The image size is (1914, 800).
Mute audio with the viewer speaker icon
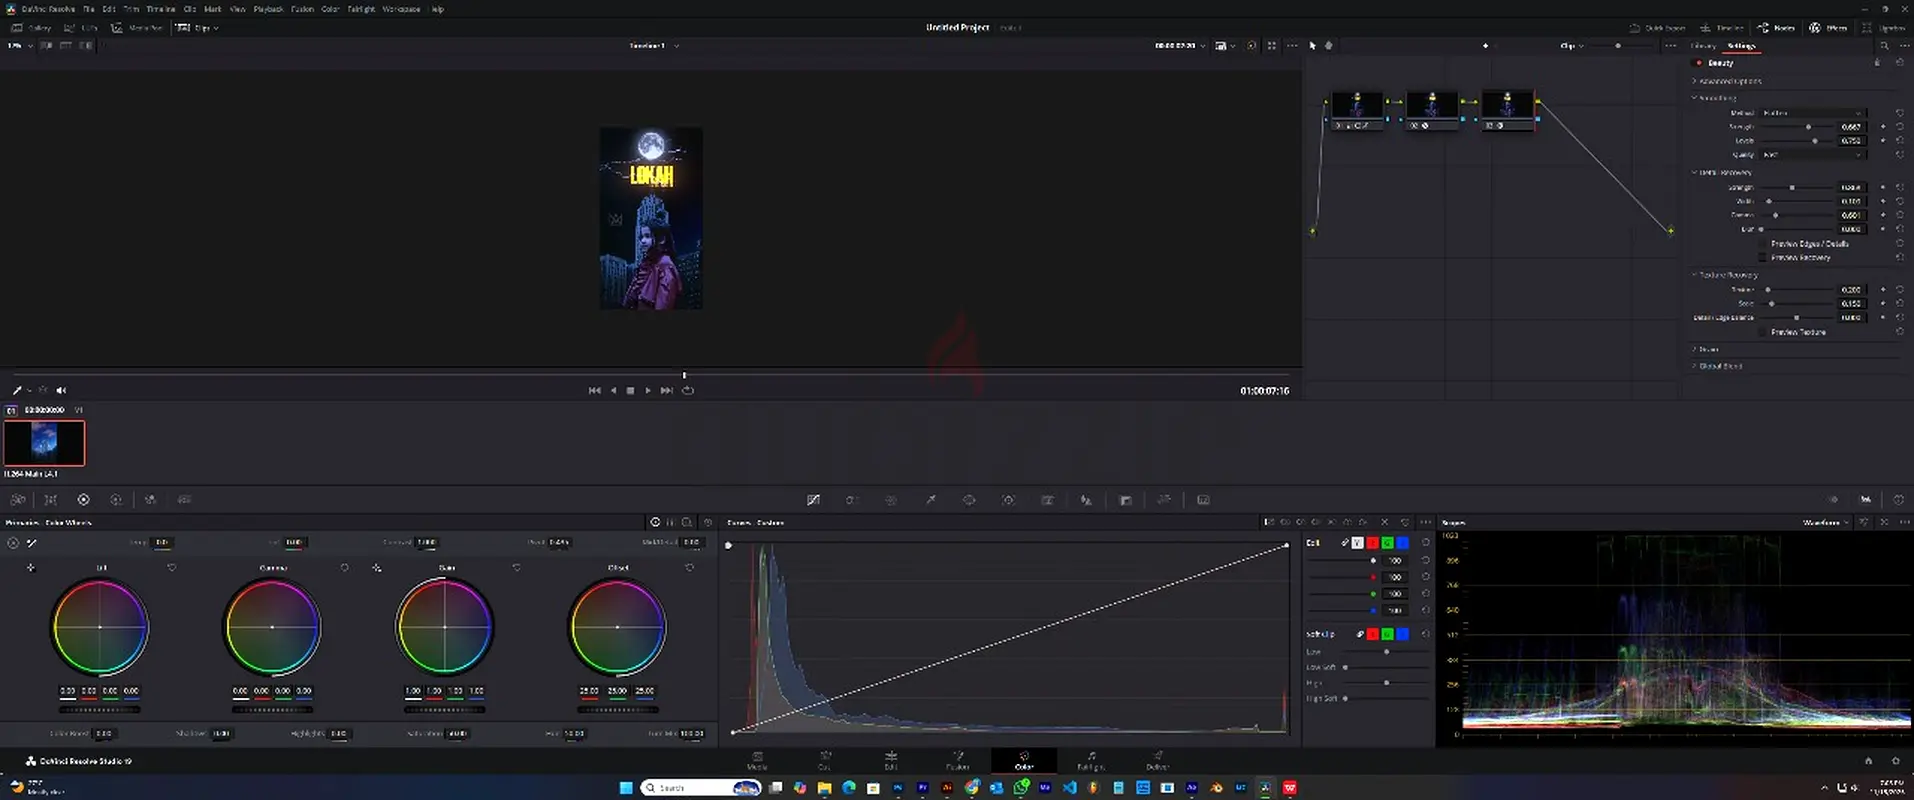[x=61, y=391]
